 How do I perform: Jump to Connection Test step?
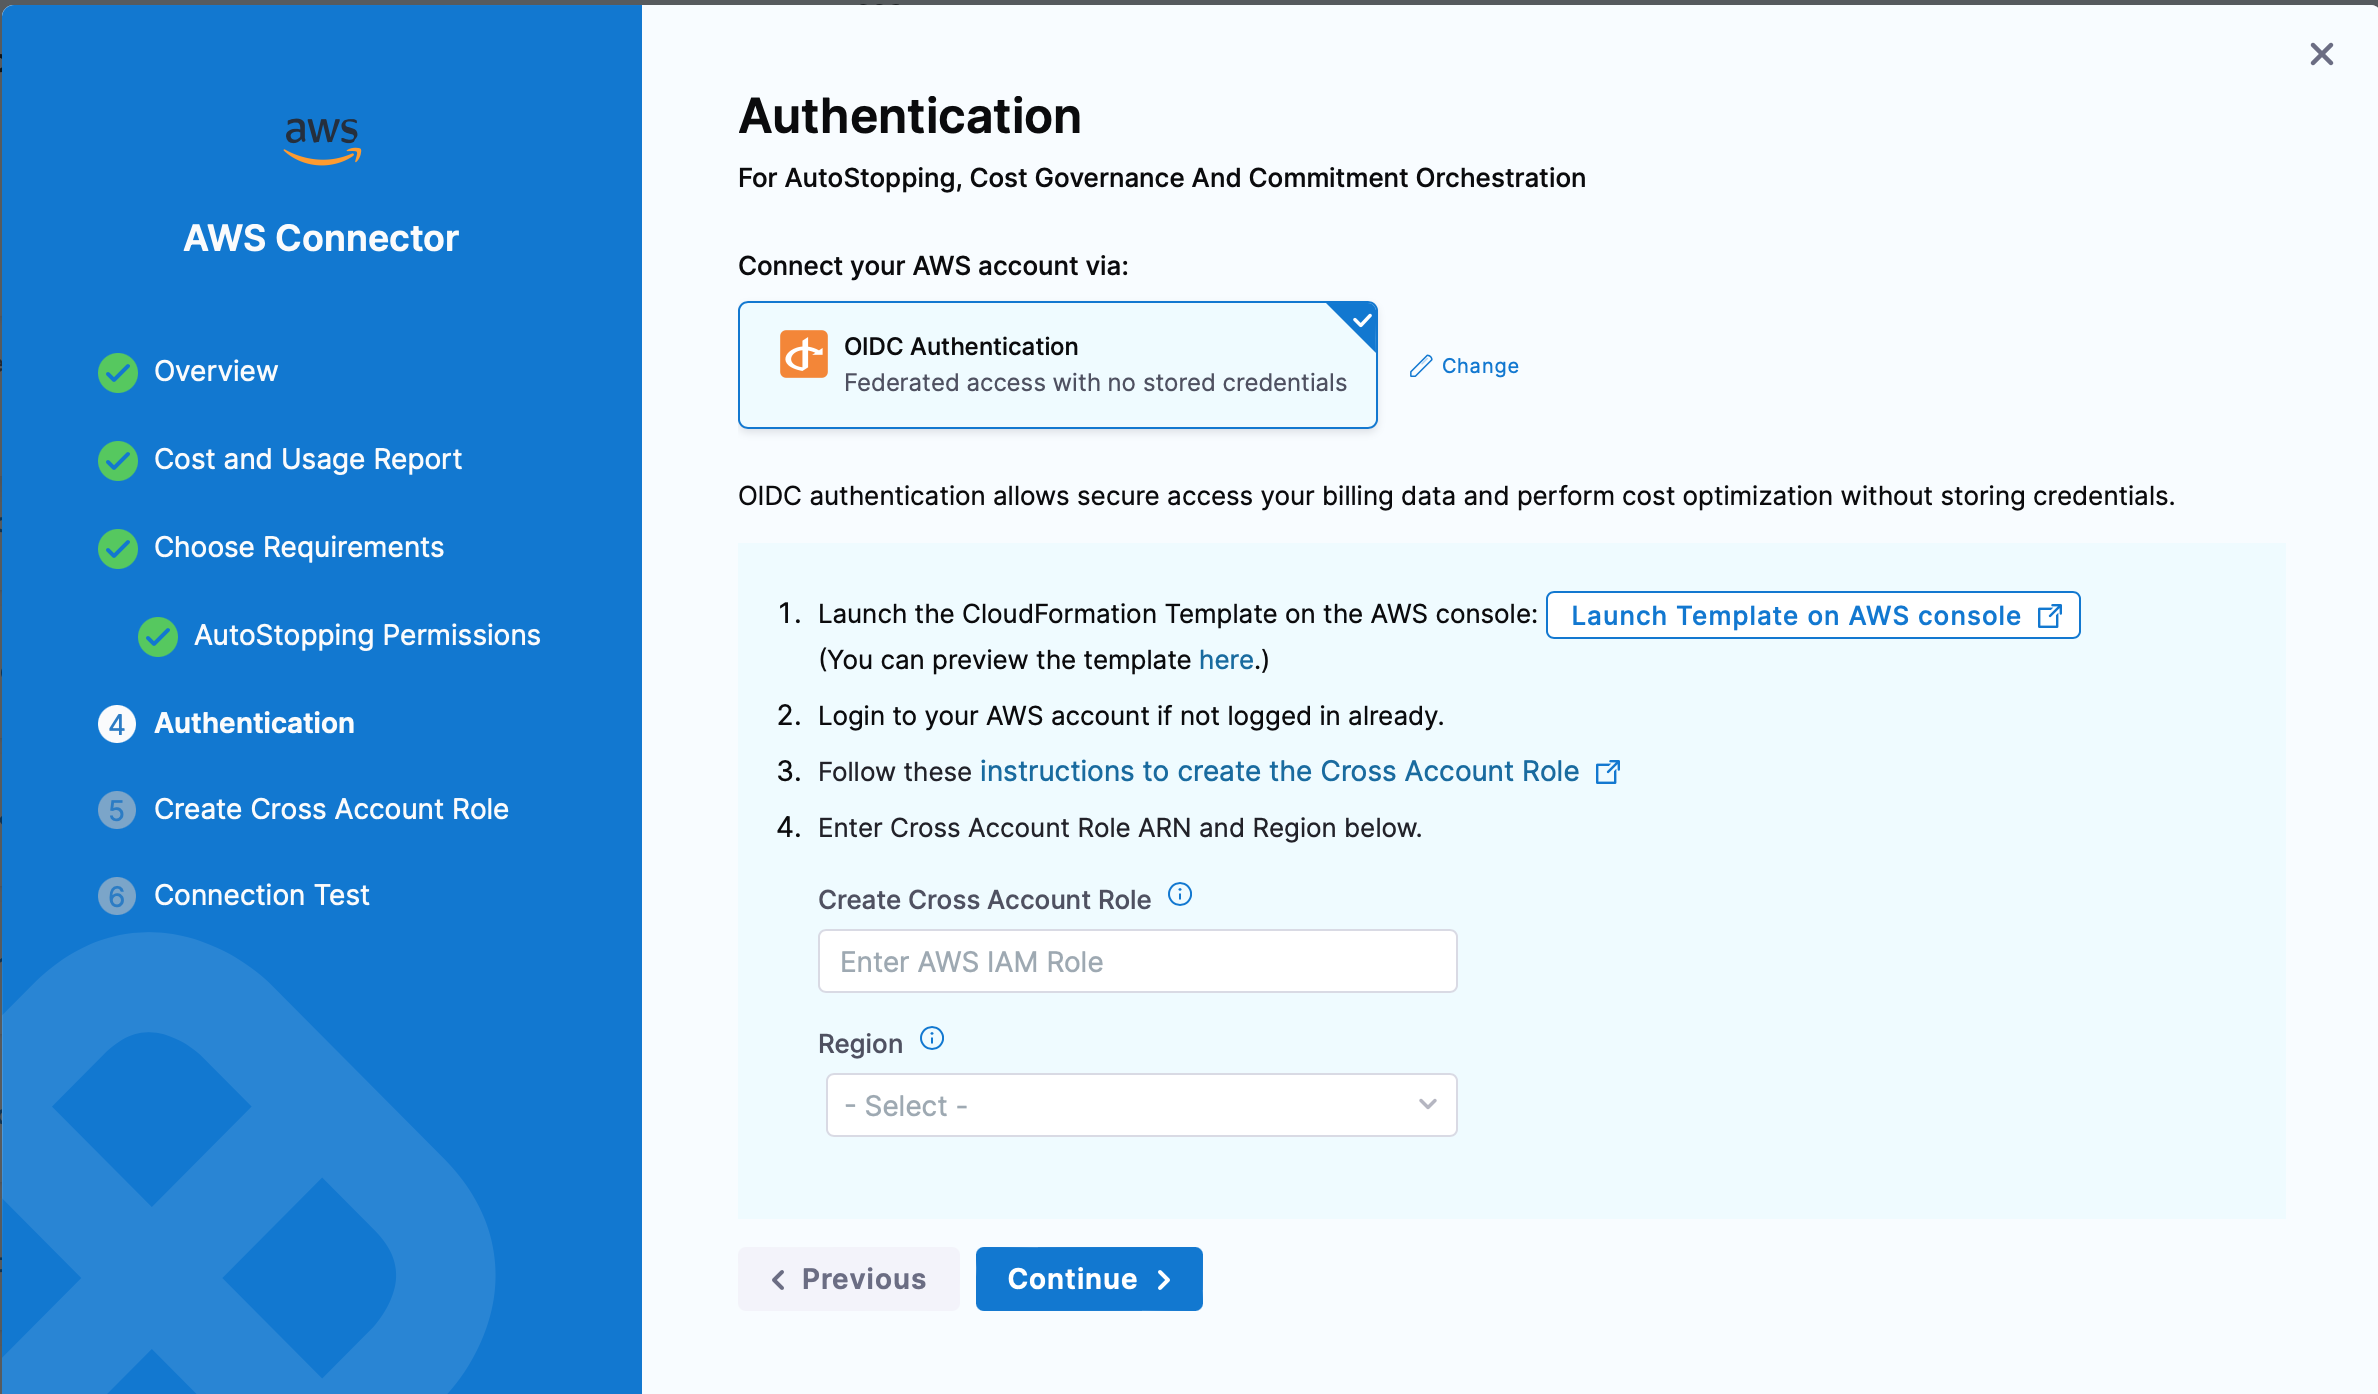(x=261, y=896)
